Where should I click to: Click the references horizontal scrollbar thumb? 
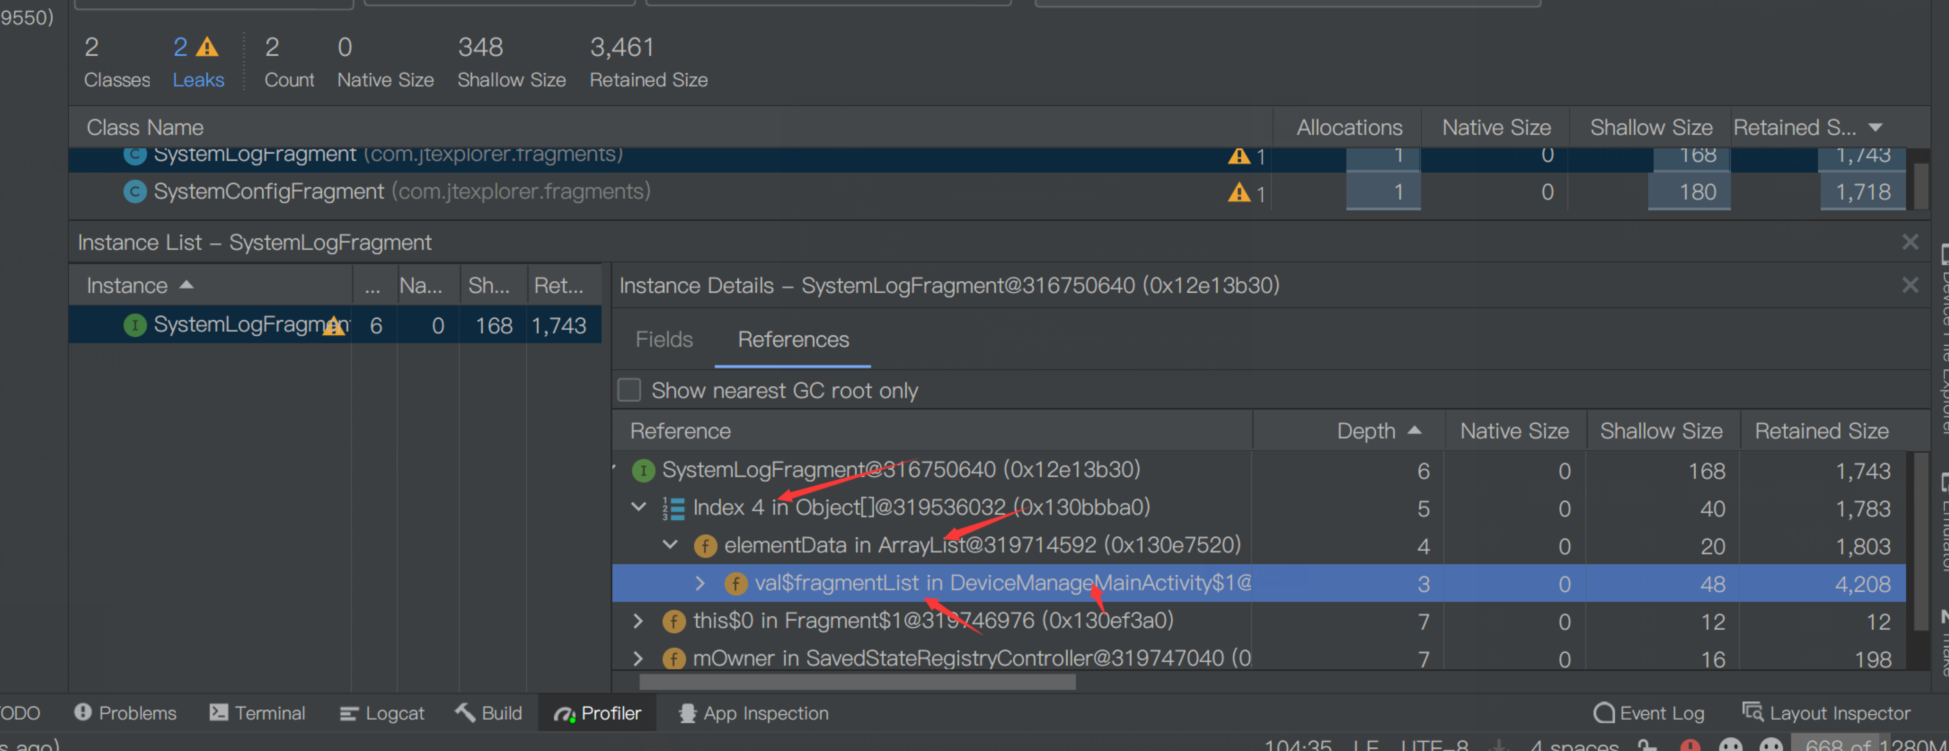click(x=857, y=682)
